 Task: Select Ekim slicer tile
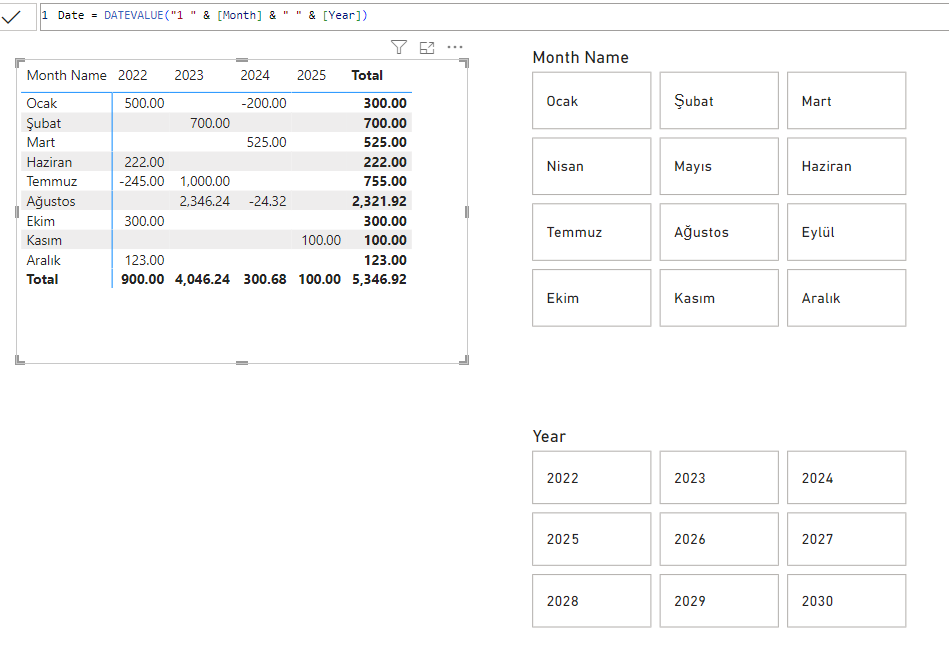coord(591,298)
